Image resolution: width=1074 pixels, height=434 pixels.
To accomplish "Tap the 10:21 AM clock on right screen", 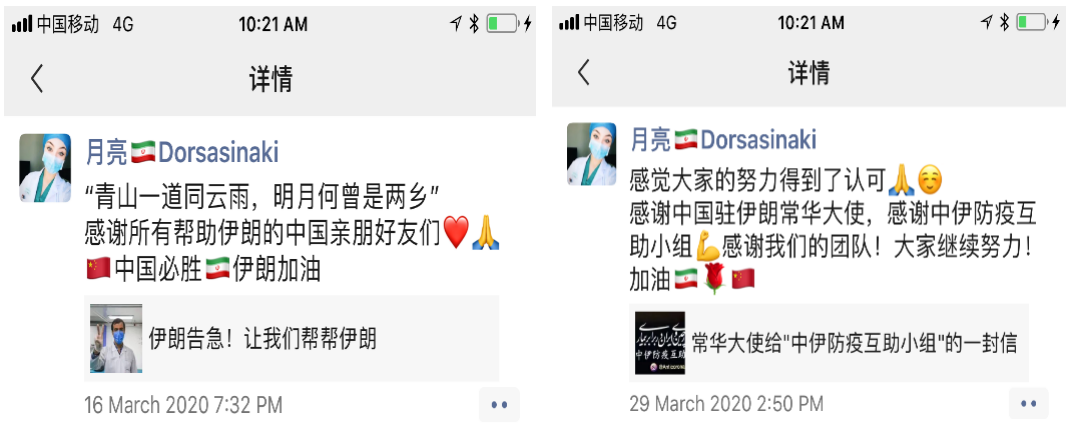I will [812, 23].
